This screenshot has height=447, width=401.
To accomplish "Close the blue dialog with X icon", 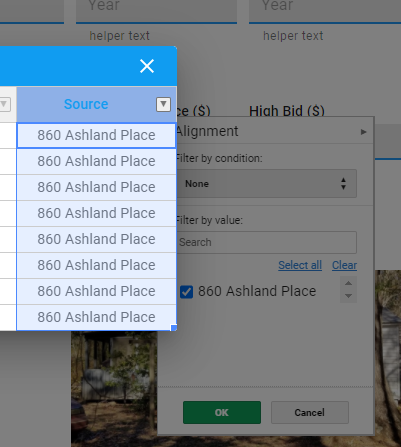I will pos(147,66).
